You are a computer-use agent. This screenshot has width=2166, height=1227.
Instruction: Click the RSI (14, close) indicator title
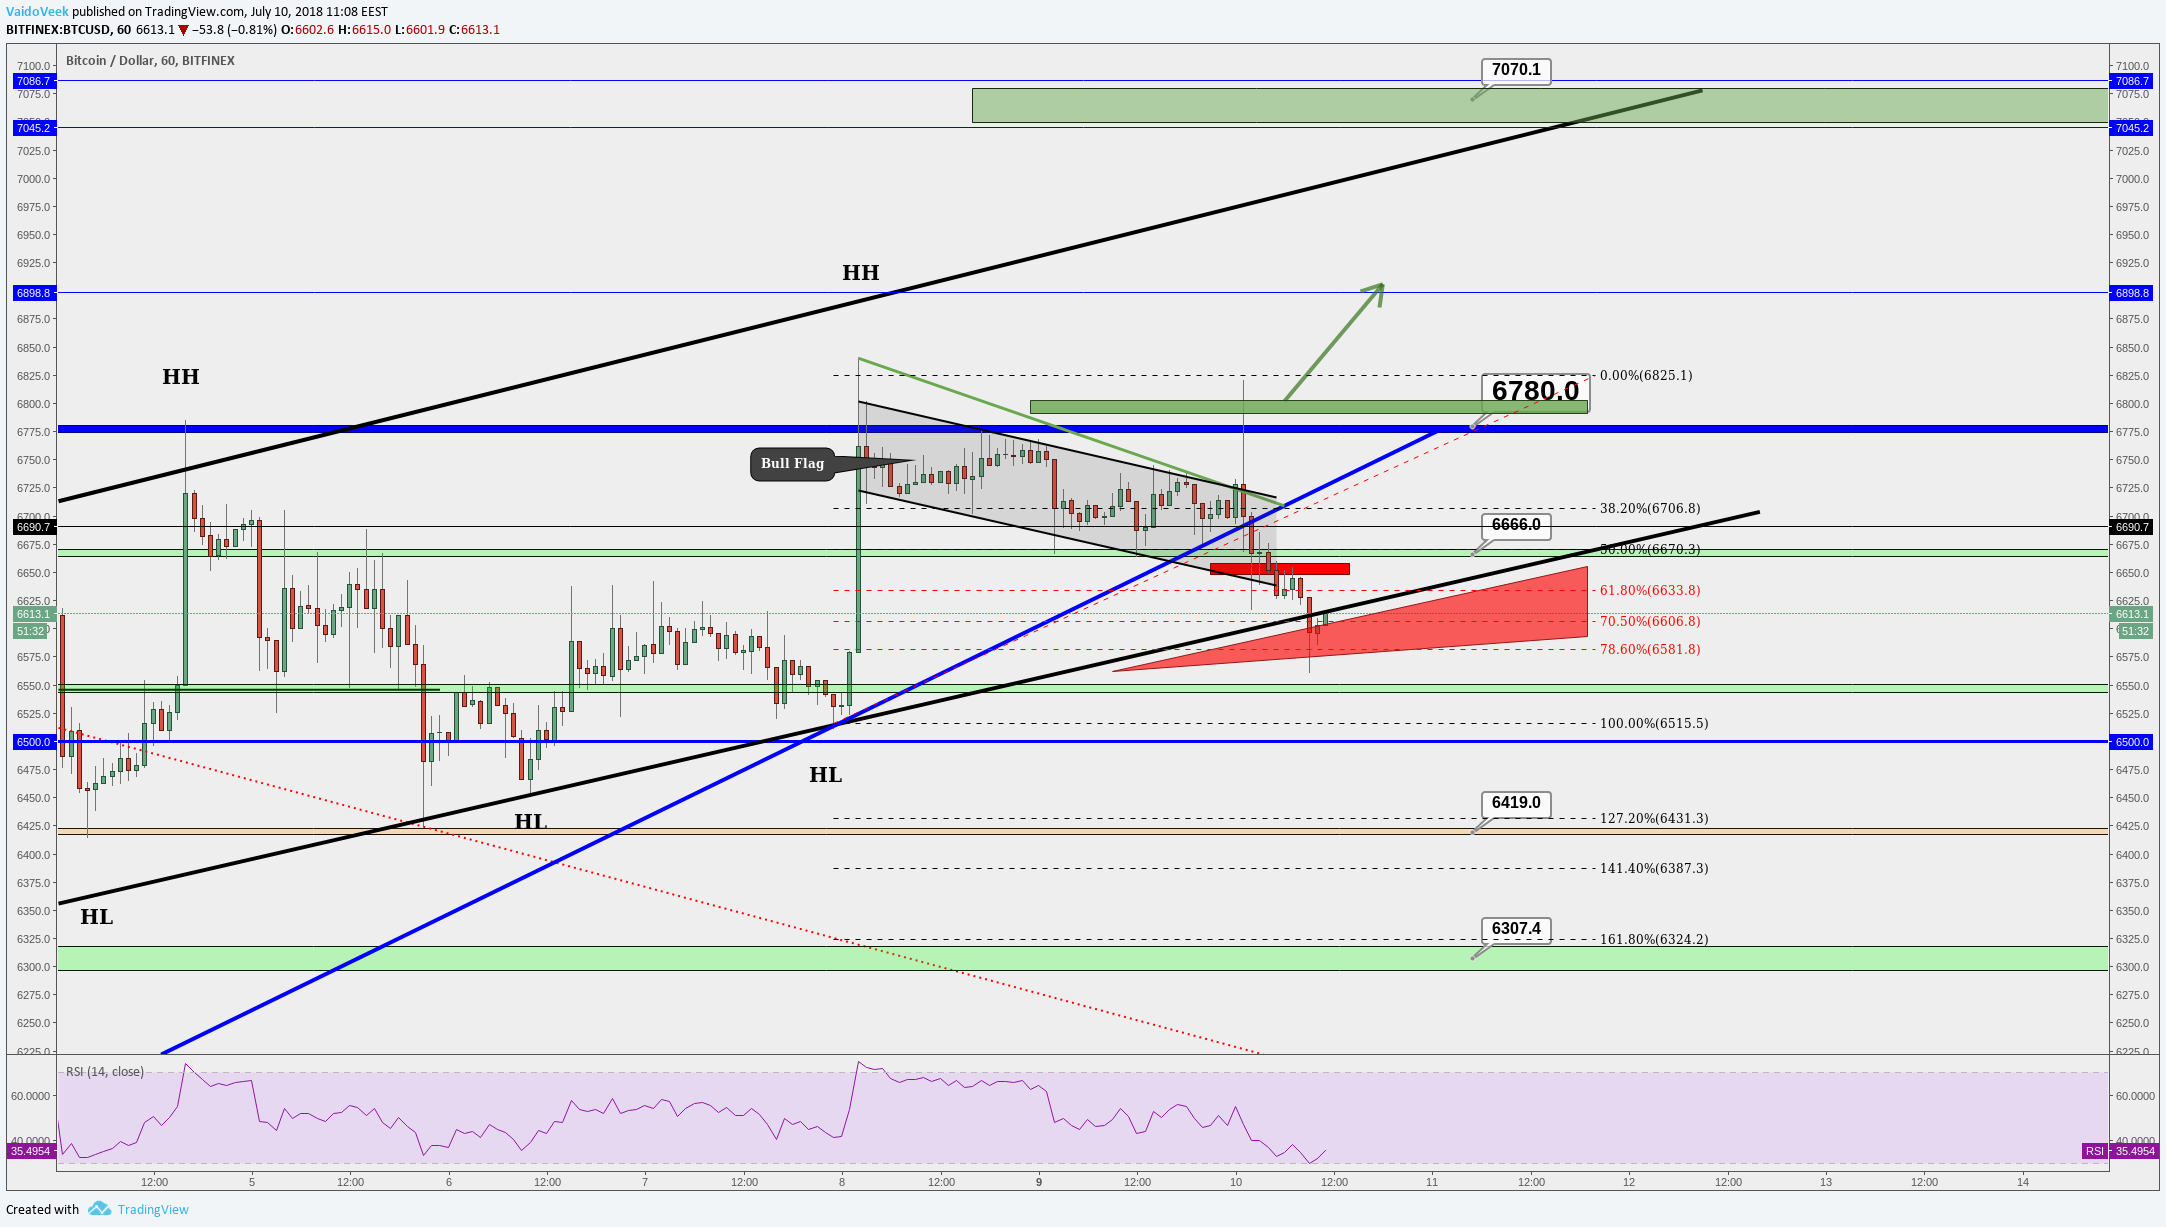pyautogui.click(x=105, y=1072)
